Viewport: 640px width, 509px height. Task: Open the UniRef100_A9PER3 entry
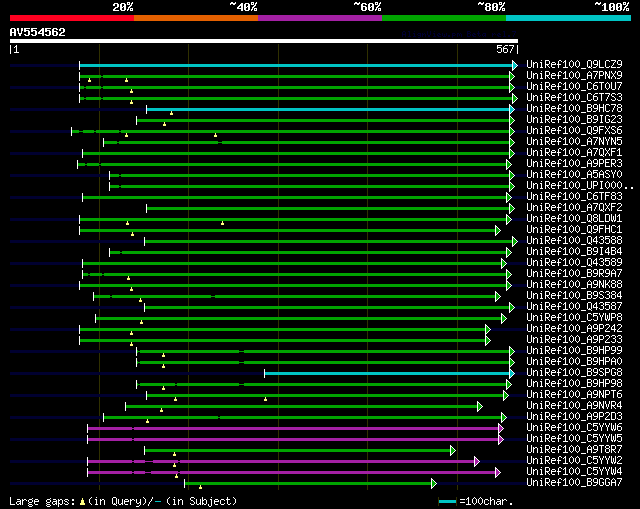(x=574, y=164)
